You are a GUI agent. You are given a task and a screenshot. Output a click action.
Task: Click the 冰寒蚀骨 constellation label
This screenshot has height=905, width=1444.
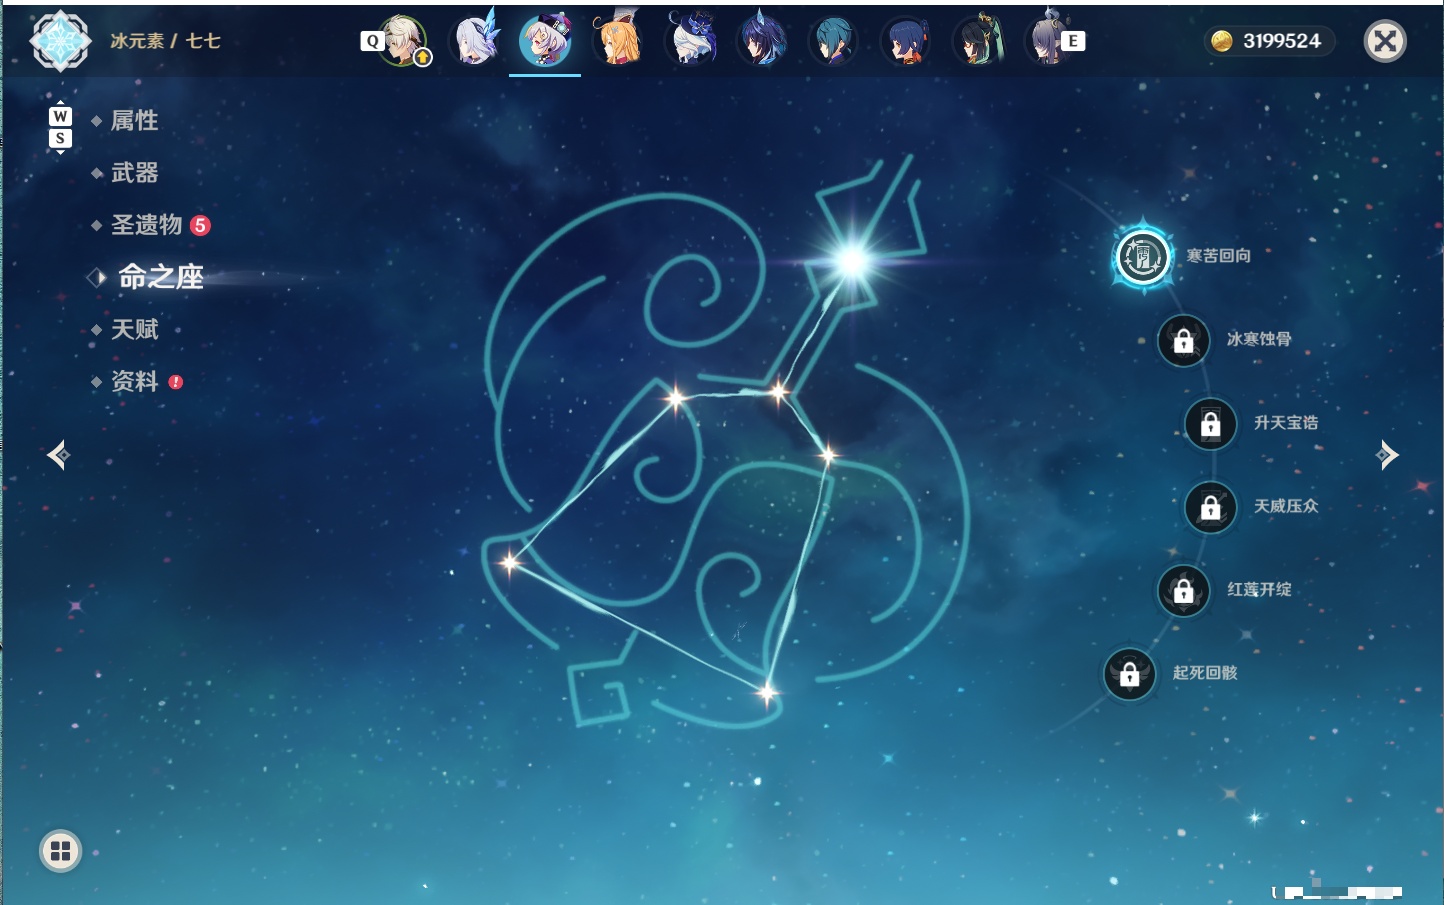click(x=1259, y=339)
